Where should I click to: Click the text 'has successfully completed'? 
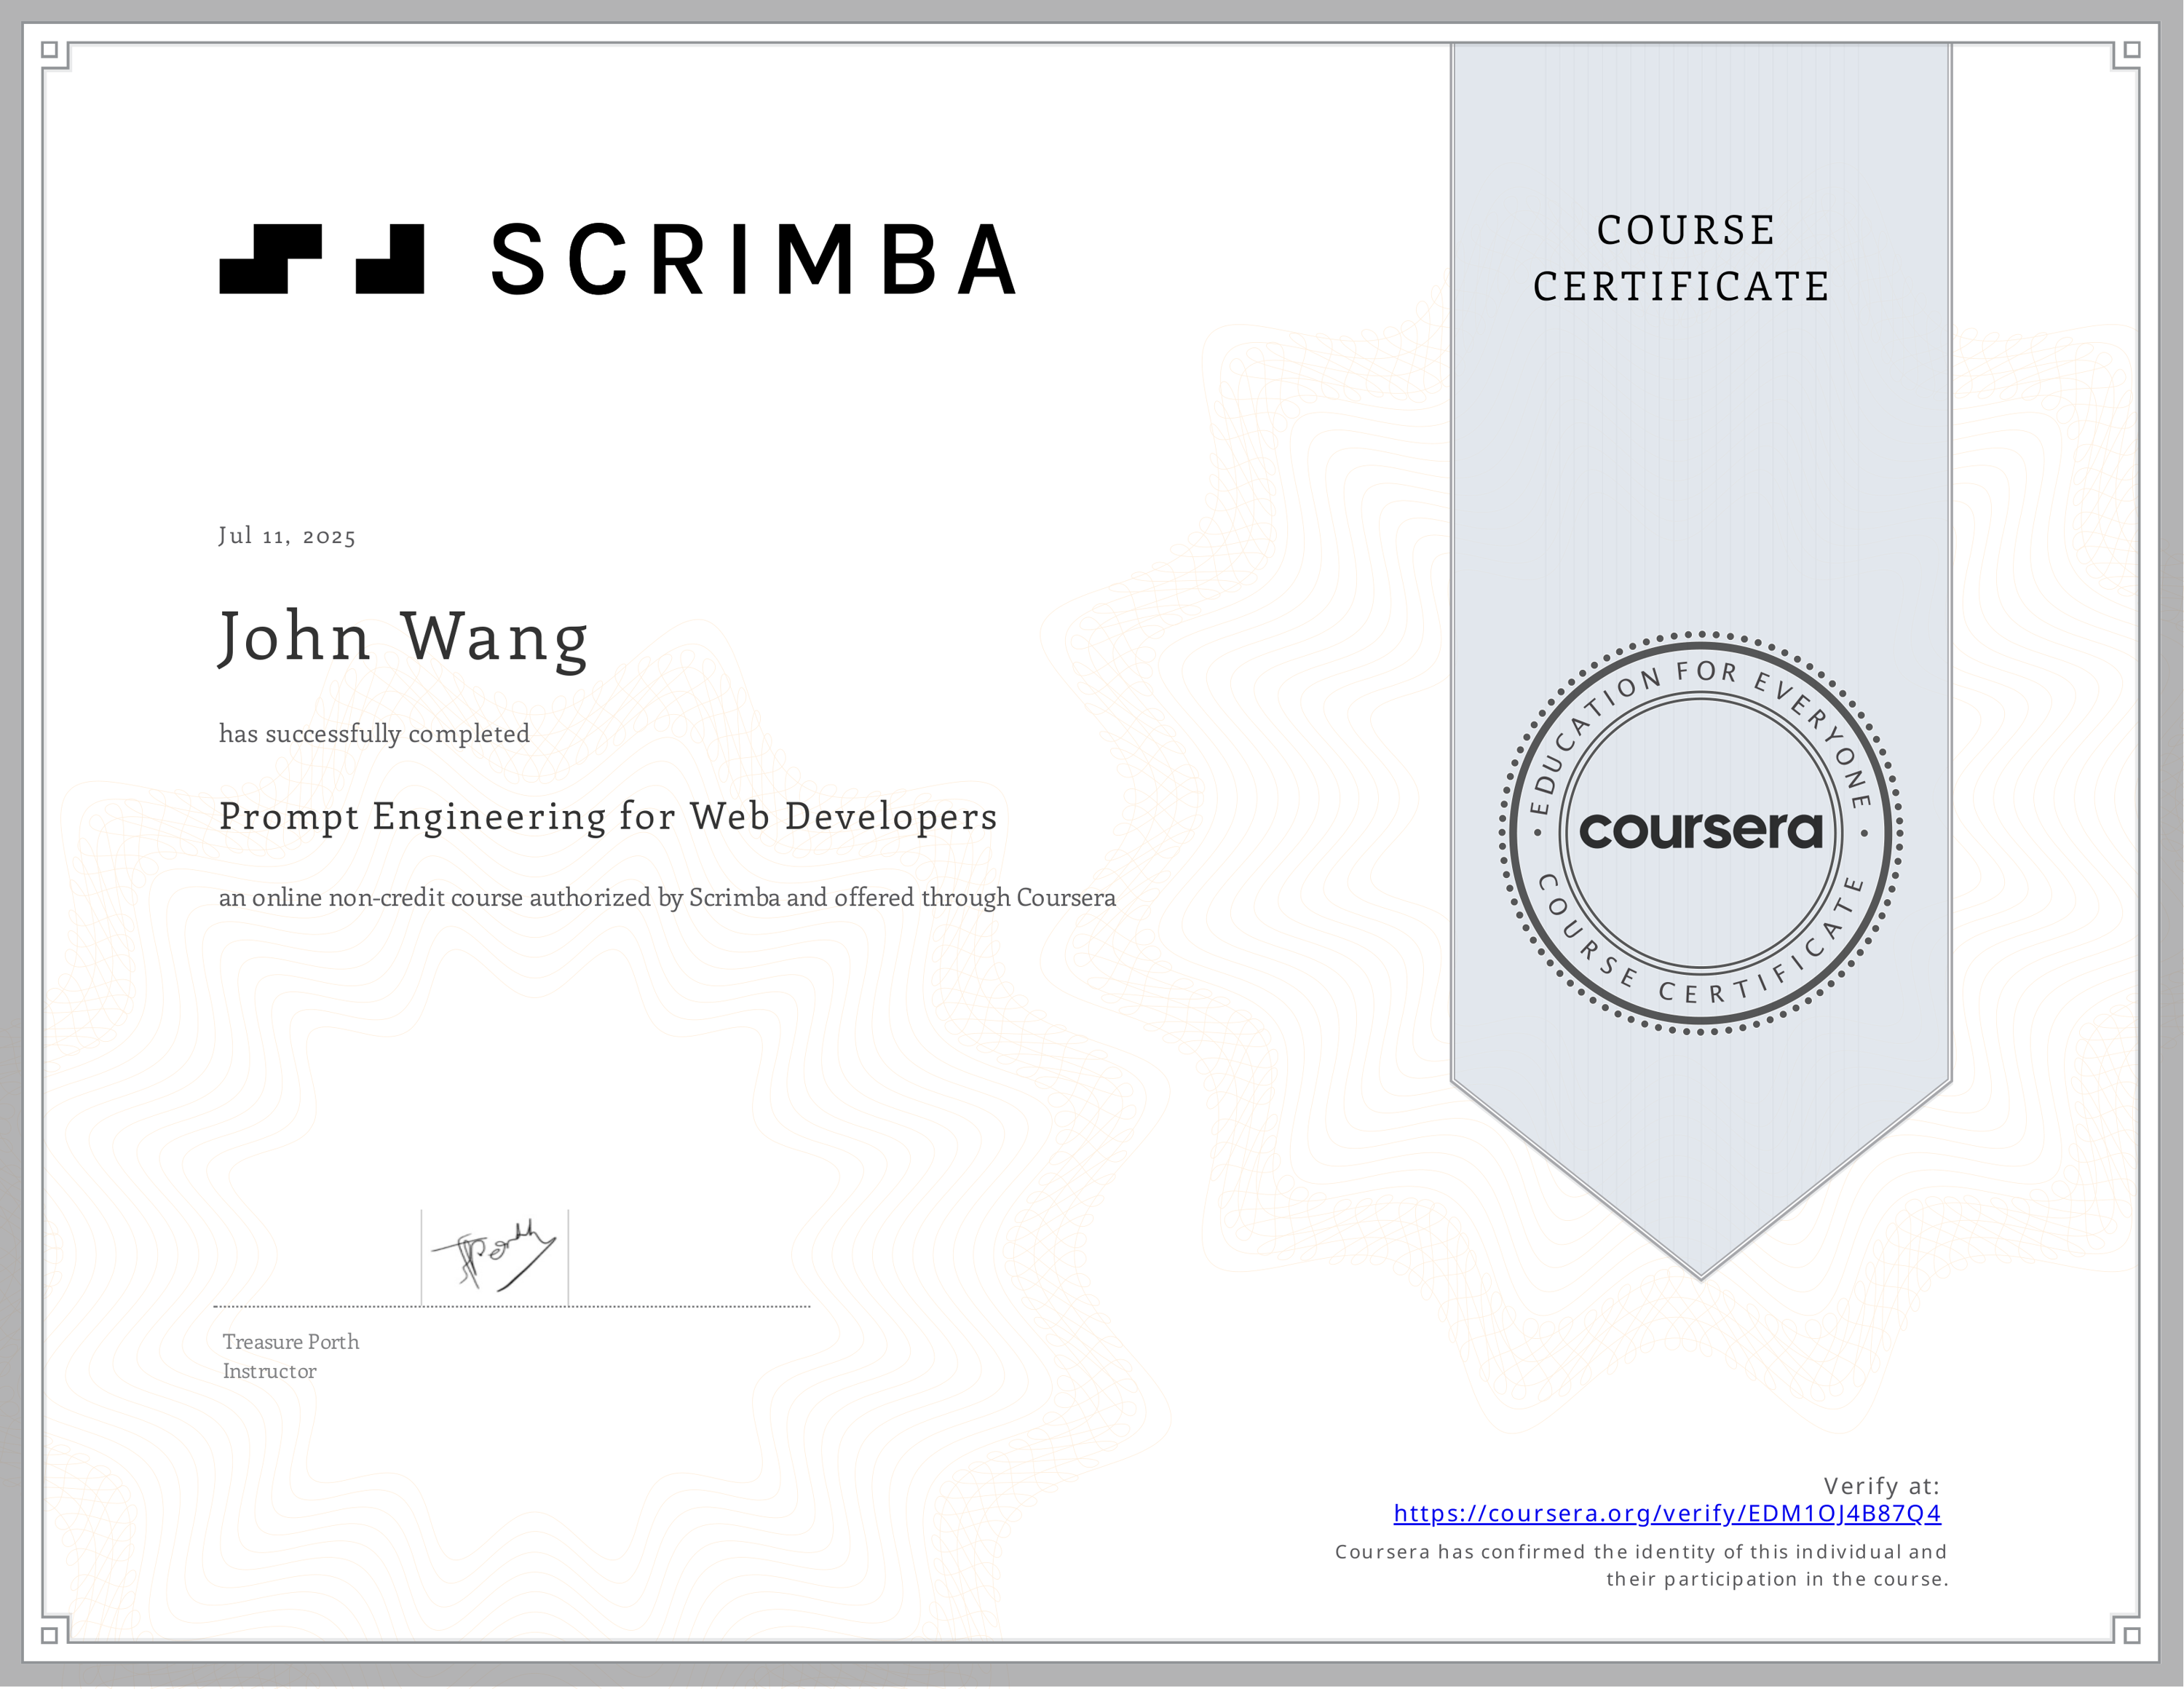tap(374, 734)
